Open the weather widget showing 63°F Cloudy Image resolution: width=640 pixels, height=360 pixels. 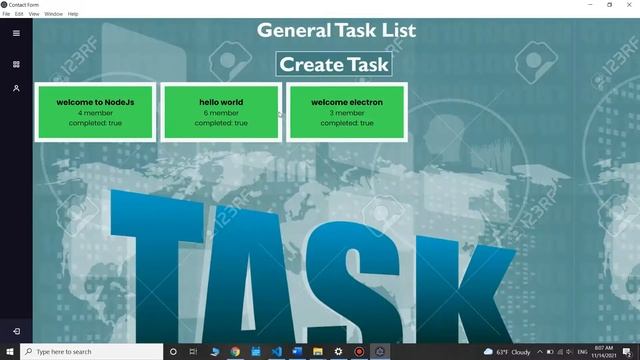[x=507, y=352]
